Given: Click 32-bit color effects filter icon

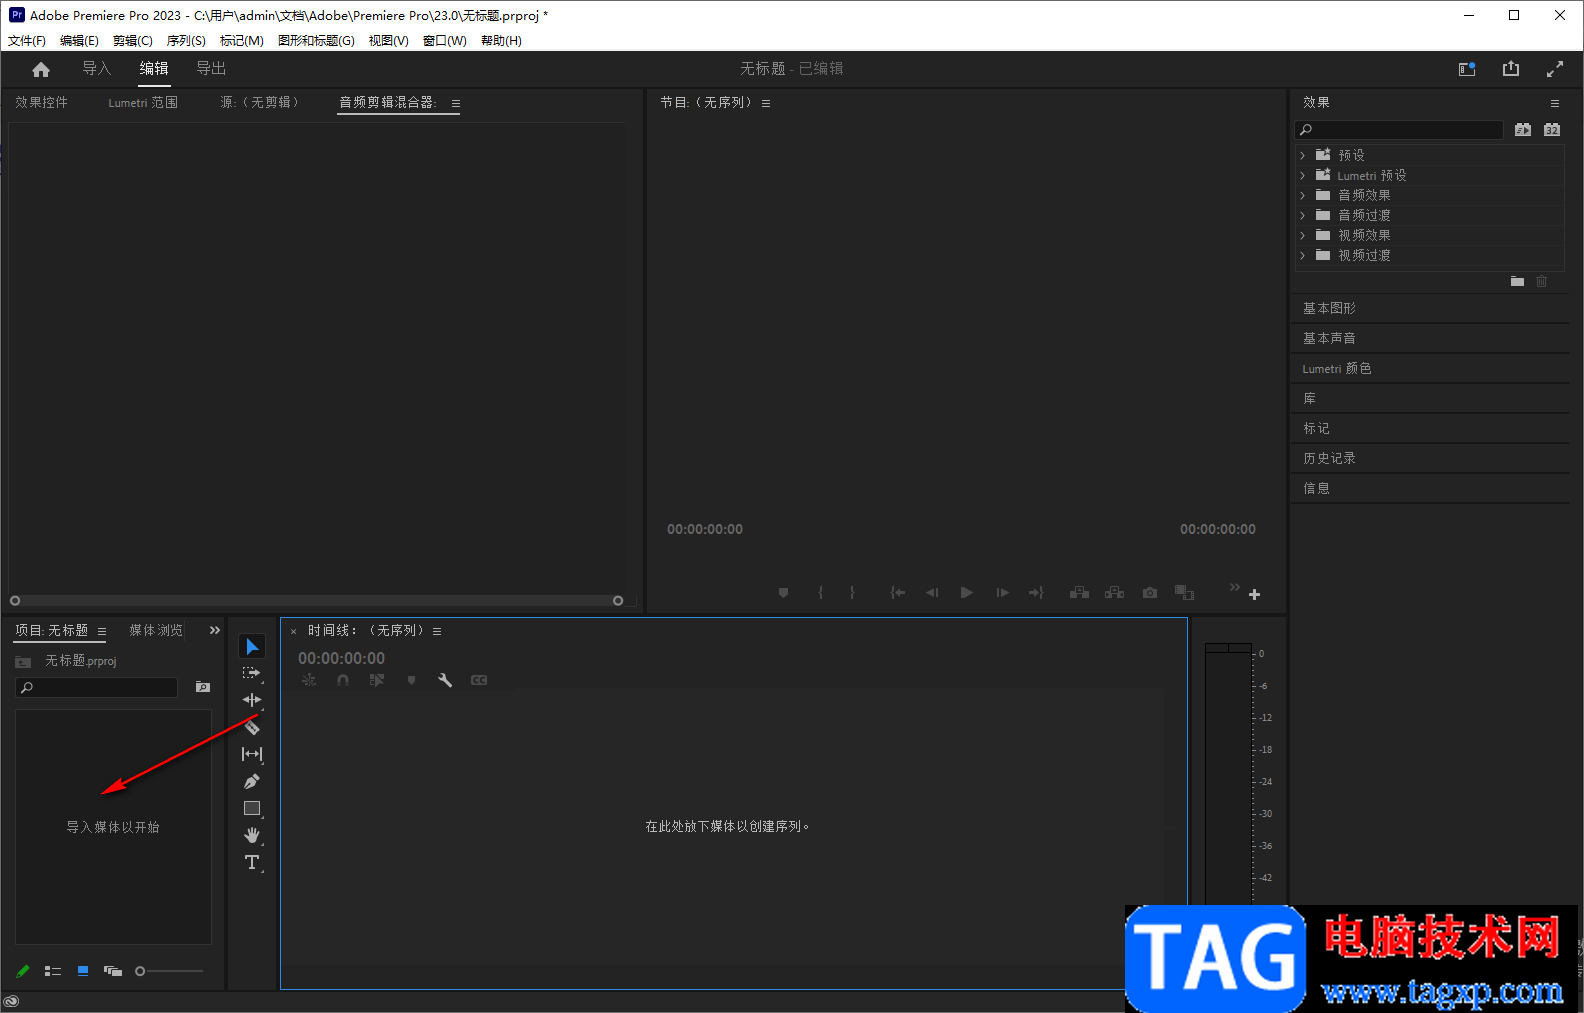Looking at the screenshot, I should coord(1552,130).
